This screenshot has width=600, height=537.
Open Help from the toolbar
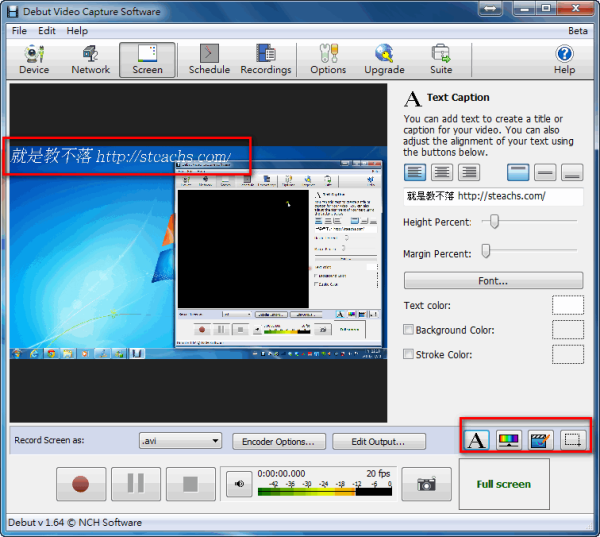564,60
